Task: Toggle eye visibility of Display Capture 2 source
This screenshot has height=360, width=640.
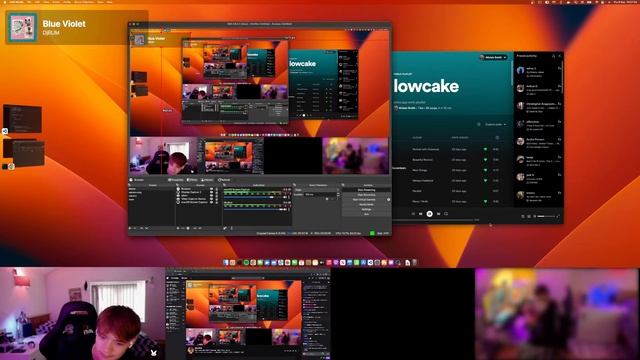Action: click(x=211, y=192)
